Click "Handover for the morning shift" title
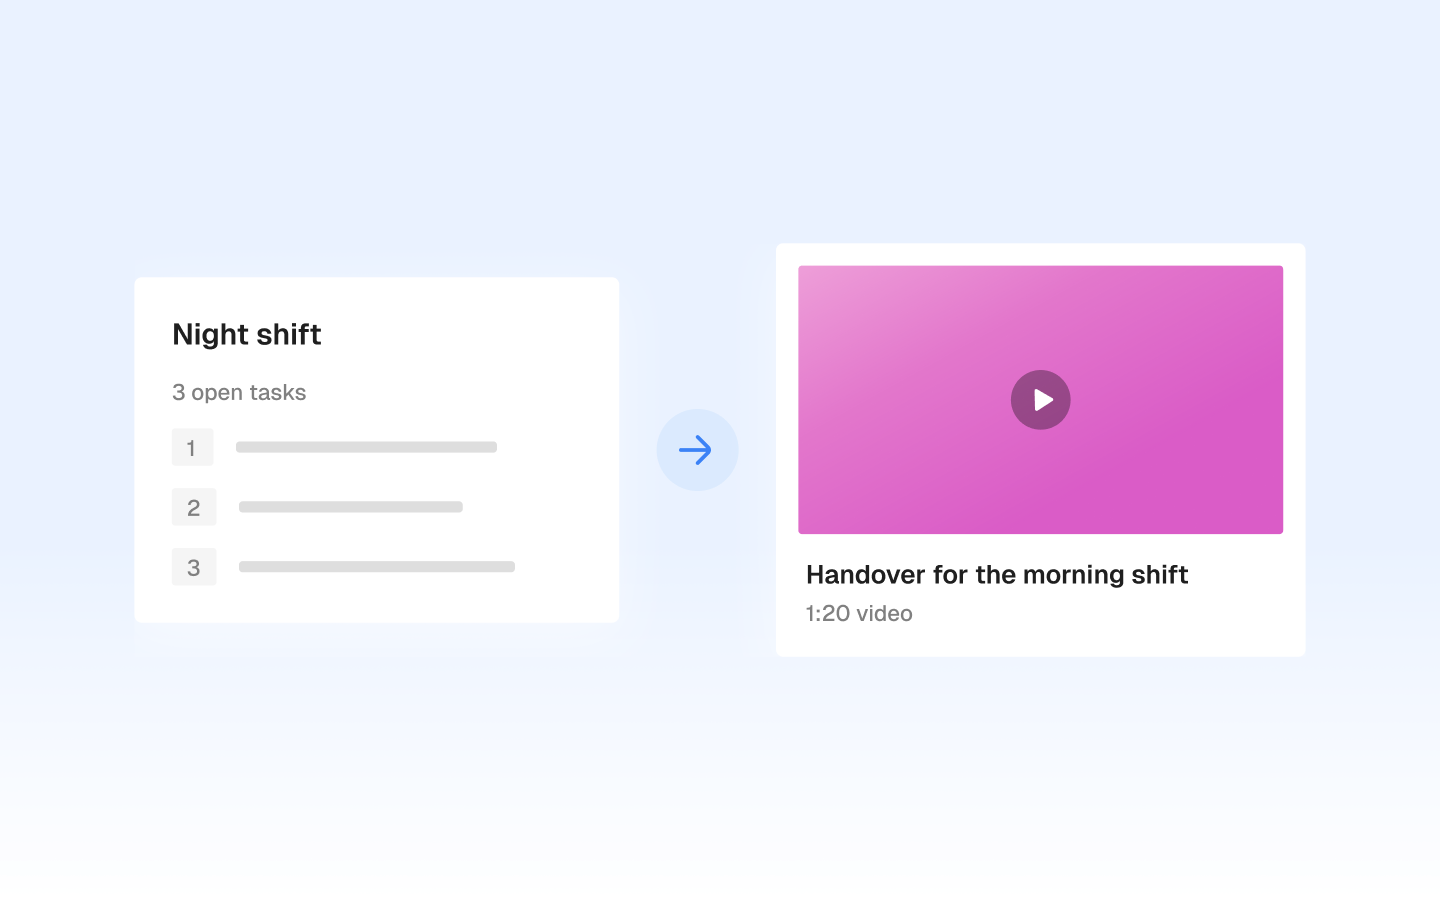1440x900 pixels. click(997, 575)
